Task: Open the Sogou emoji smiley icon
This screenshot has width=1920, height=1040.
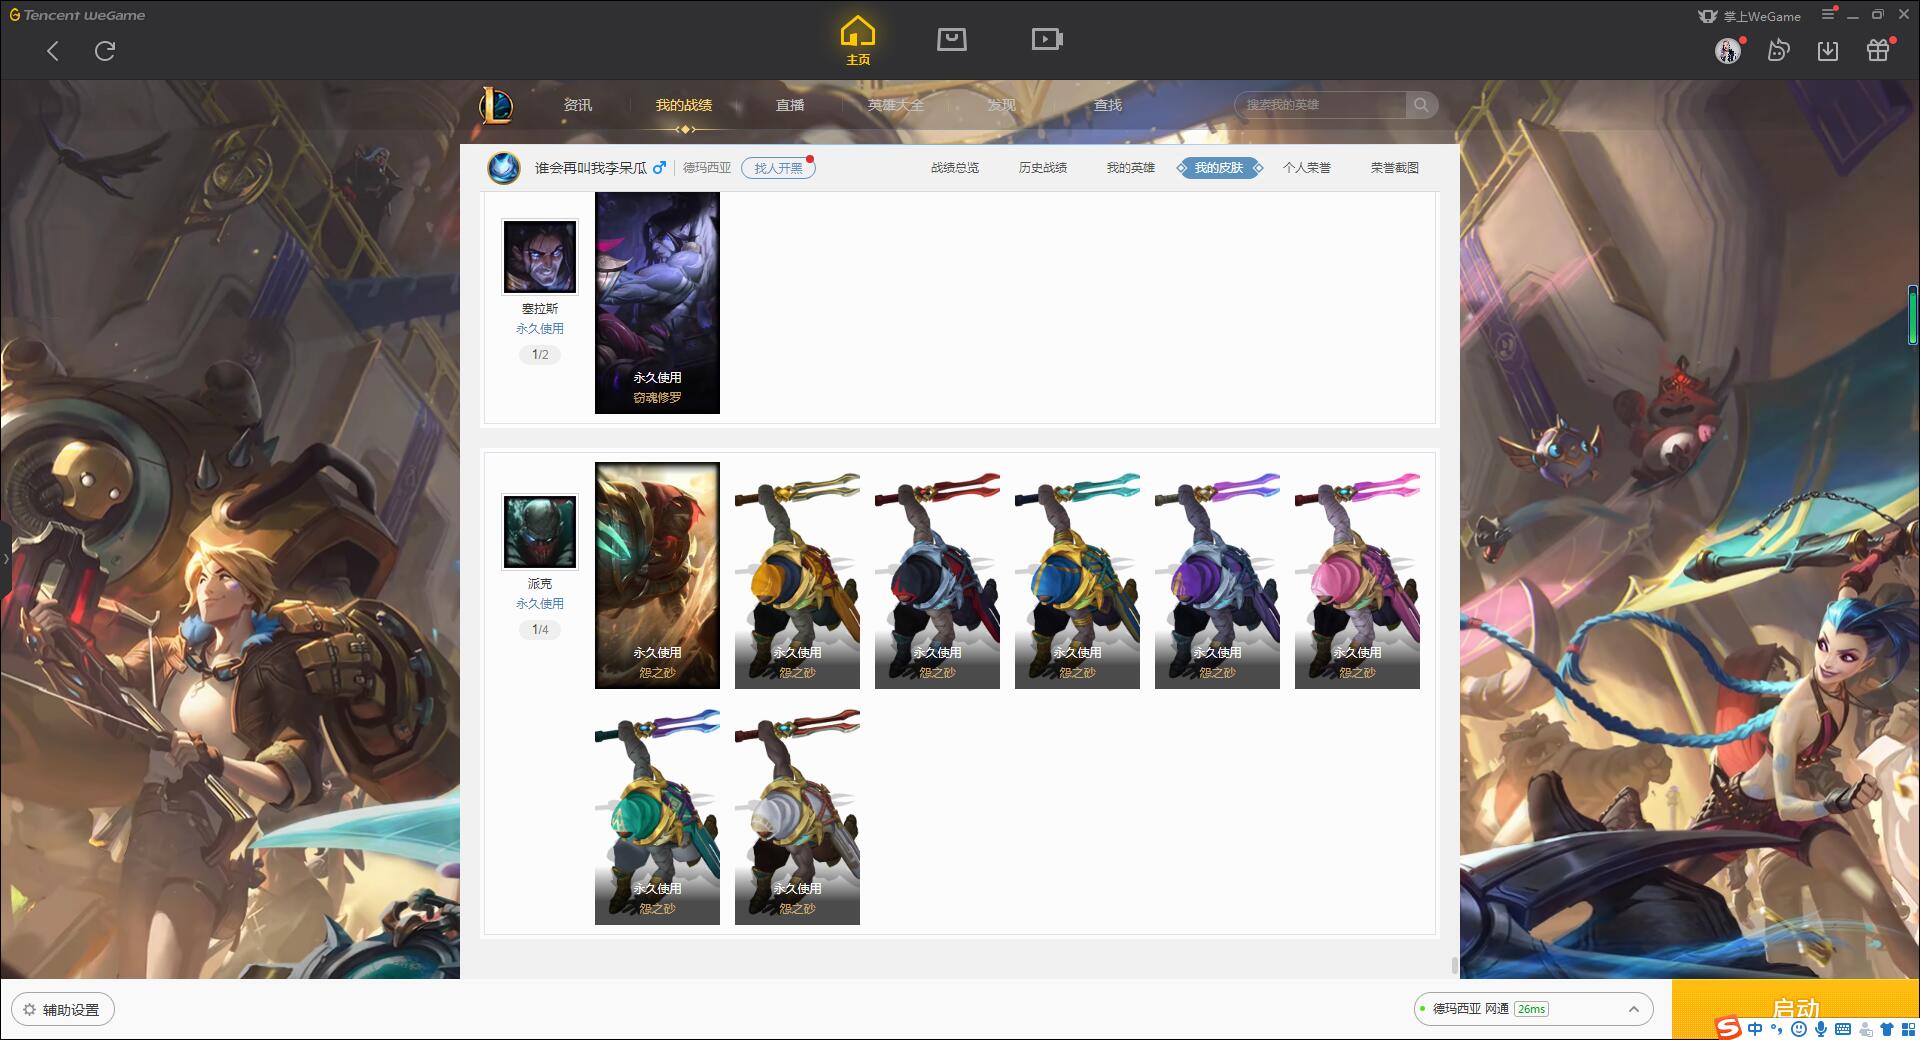Action: coord(1799,1029)
